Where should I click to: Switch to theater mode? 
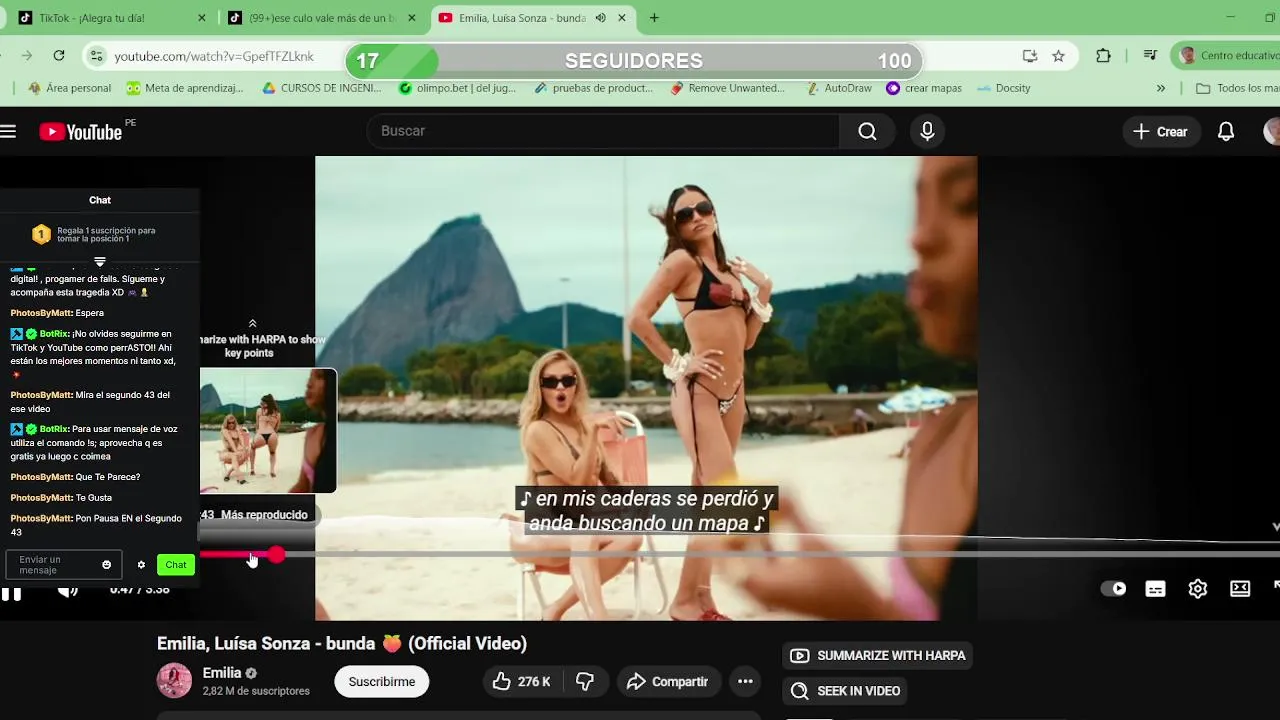tap(1240, 588)
